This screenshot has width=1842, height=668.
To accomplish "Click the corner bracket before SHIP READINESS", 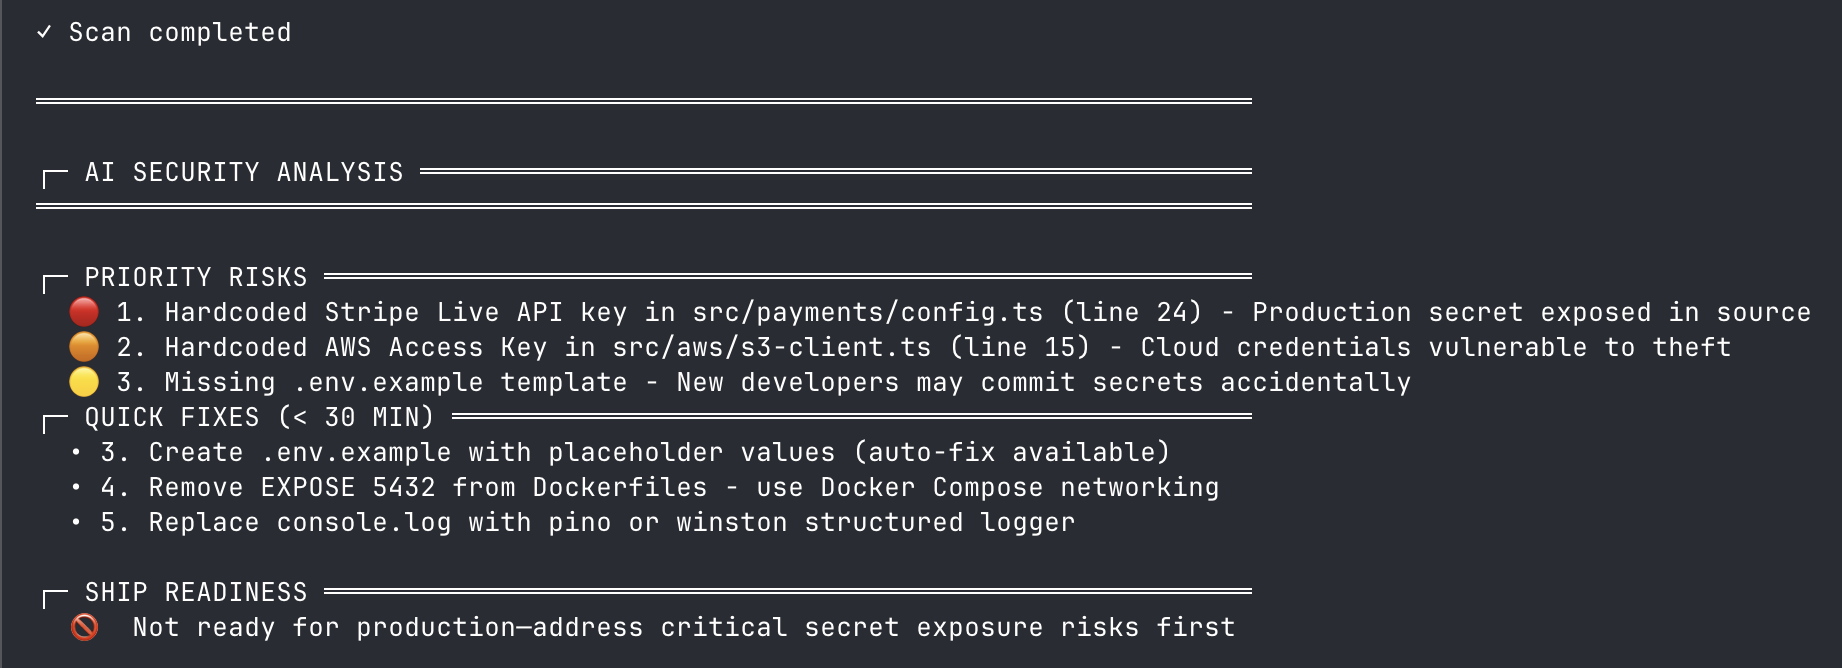I will 55,598.
